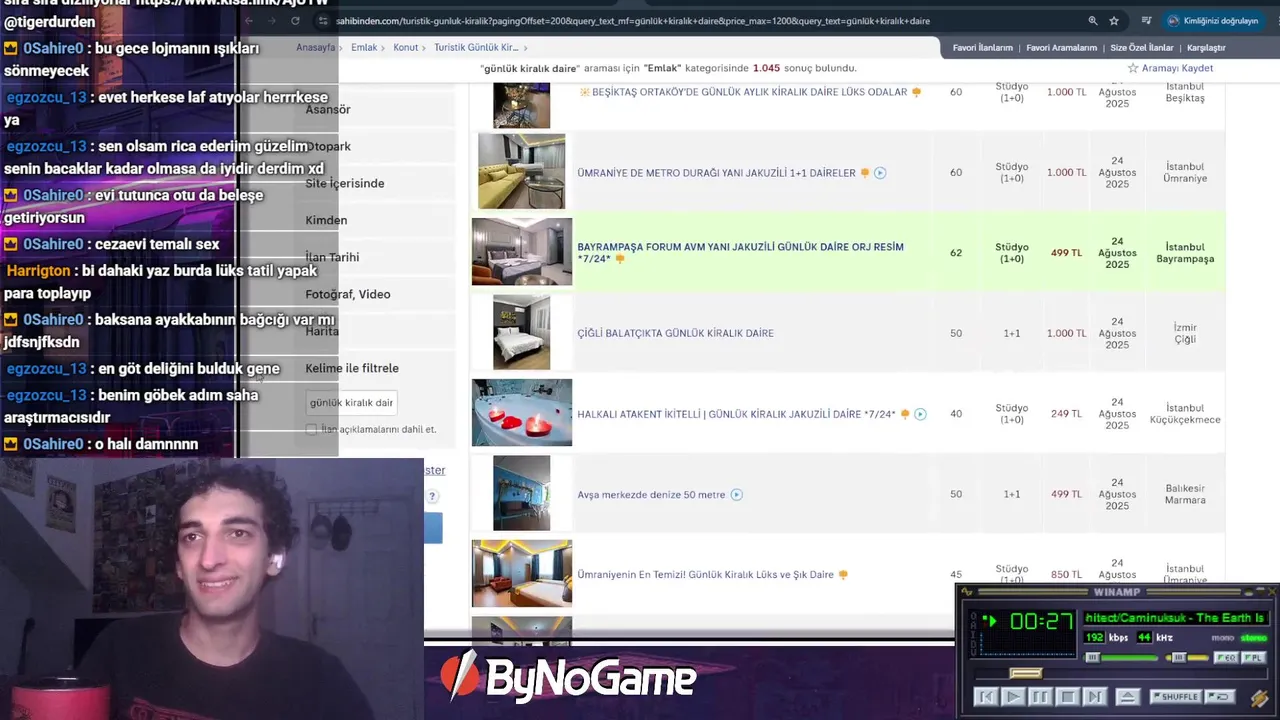Go to Konut breadcrumb

click(406, 47)
